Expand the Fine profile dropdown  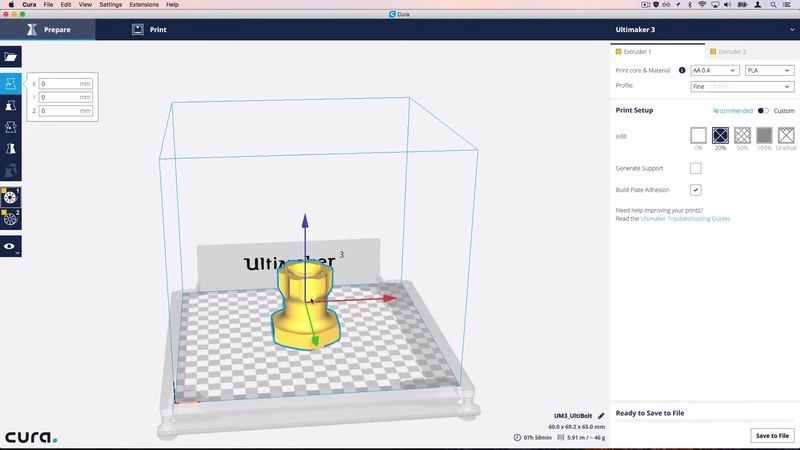point(741,86)
